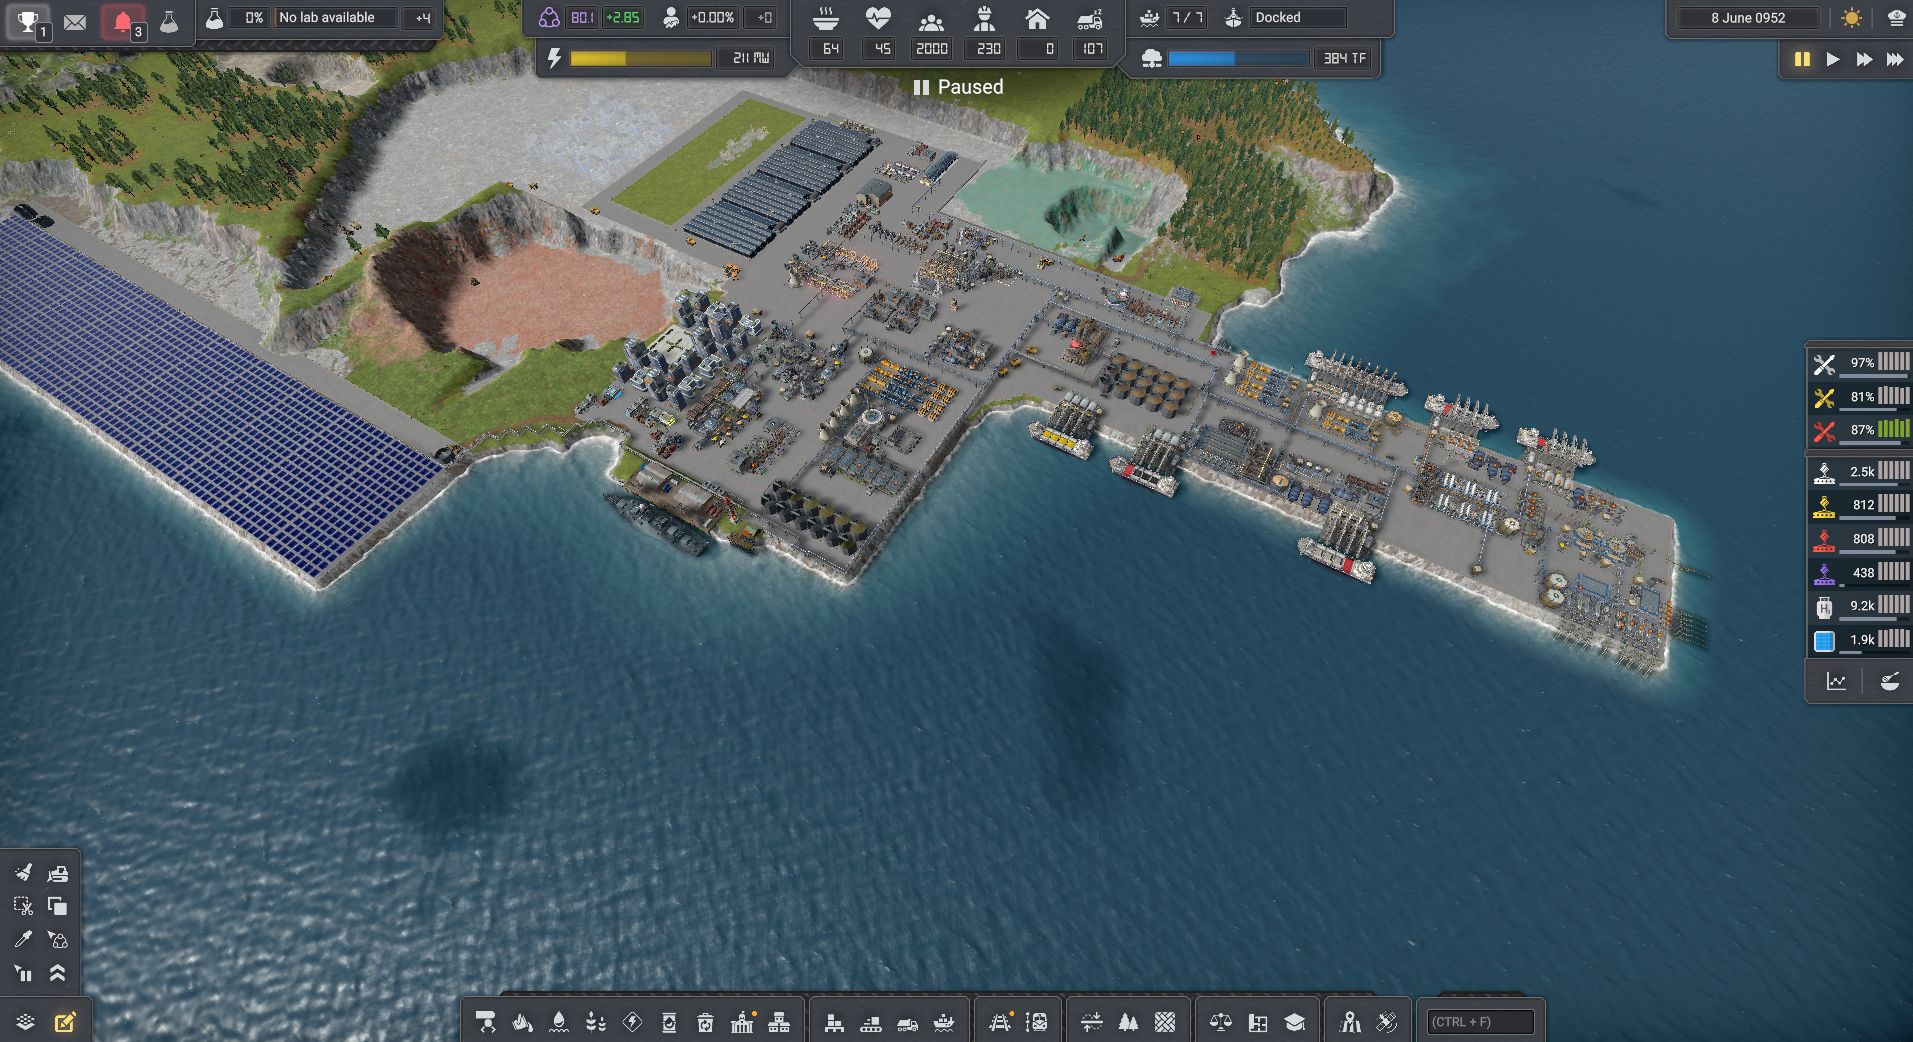Image resolution: width=1913 pixels, height=1042 pixels.
Task: Toggle the layers overlay button
Action: point(26,1022)
